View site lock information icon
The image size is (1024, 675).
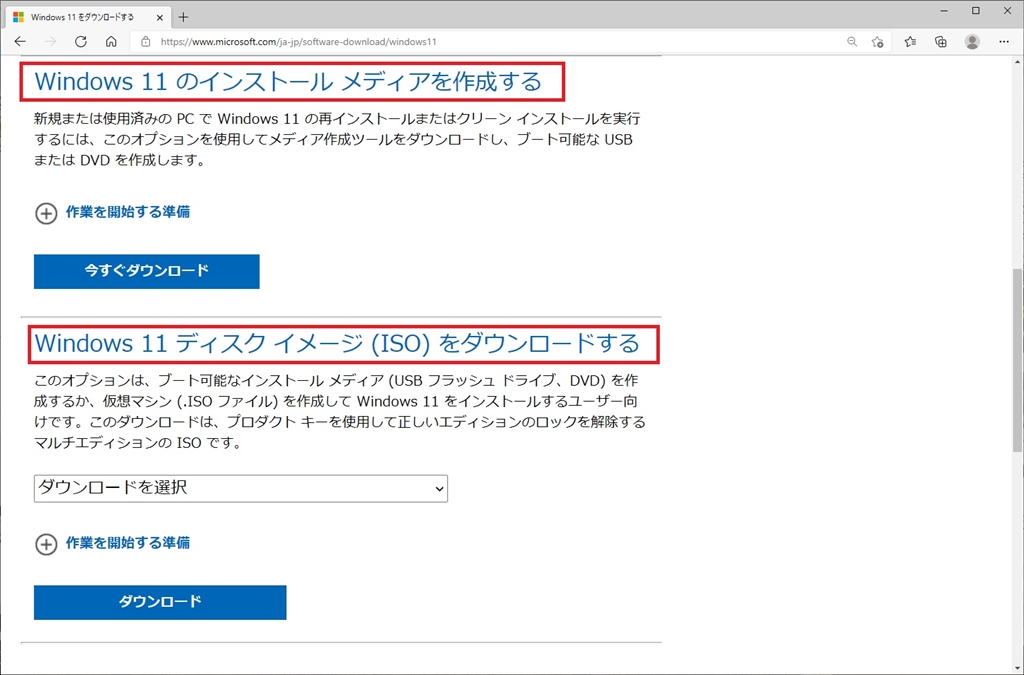click(146, 42)
